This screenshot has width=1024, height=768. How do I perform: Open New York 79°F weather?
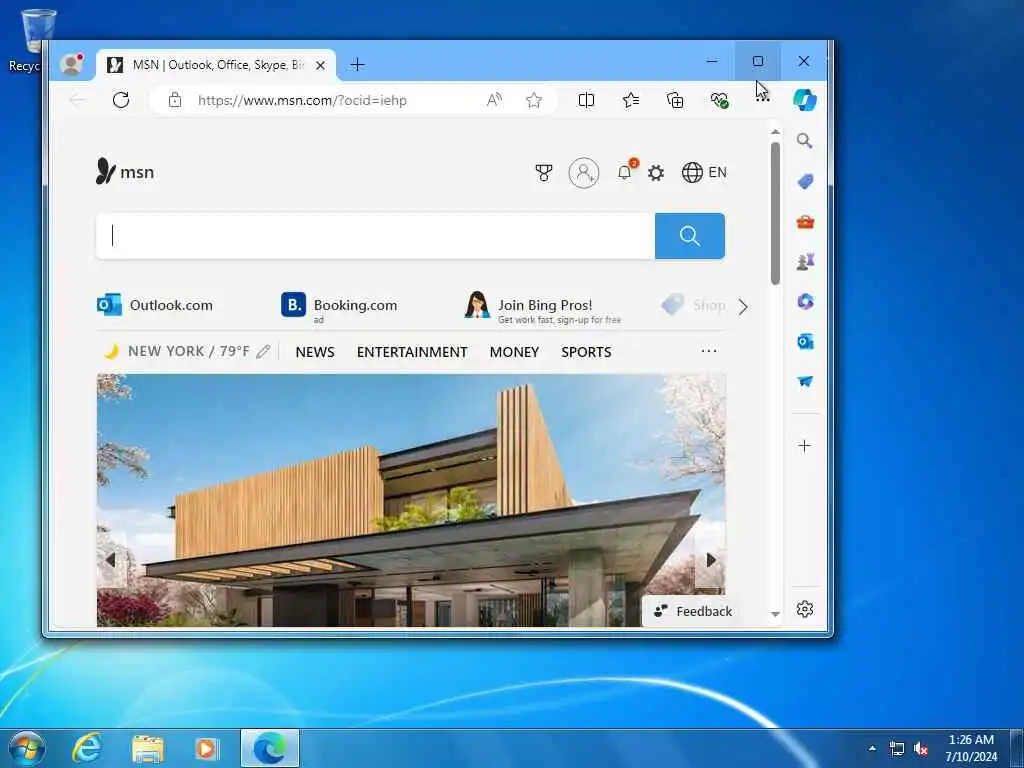[189, 351]
